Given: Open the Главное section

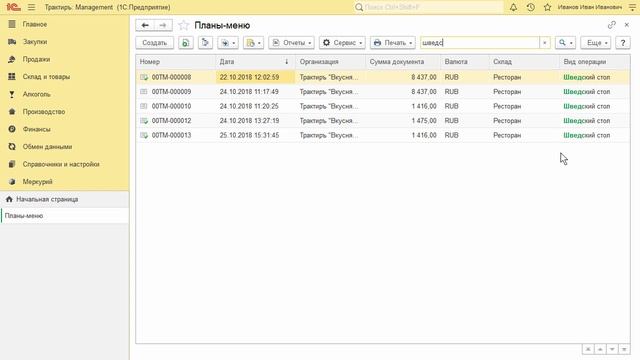Looking at the screenshot, I should pyautogui.click(x=35, y=24).
